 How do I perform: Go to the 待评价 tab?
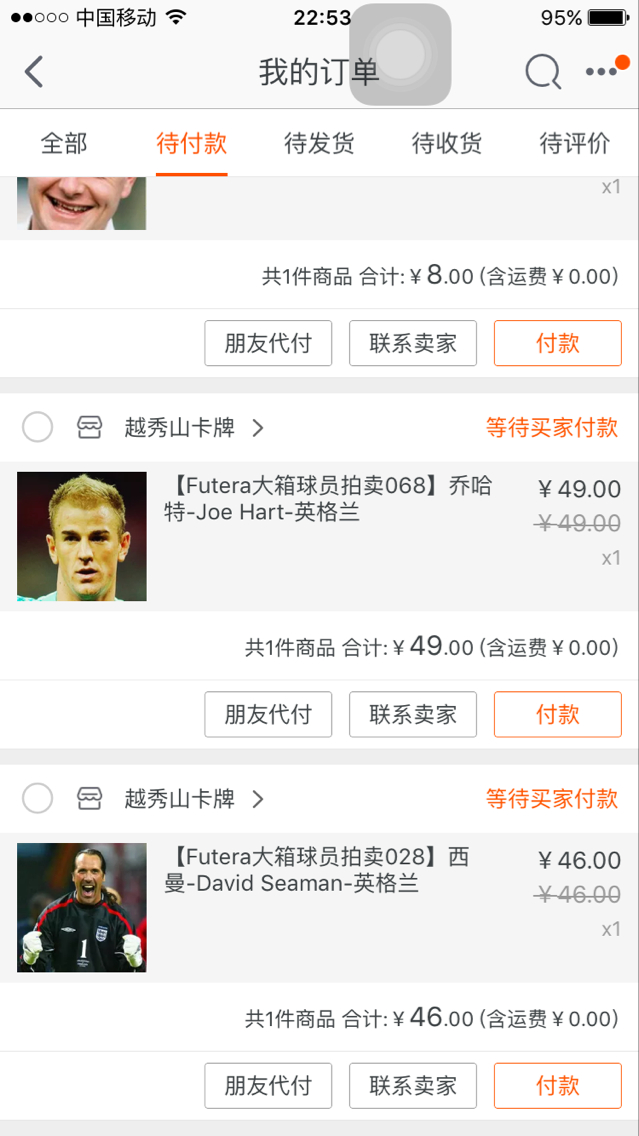click(575, 143)
